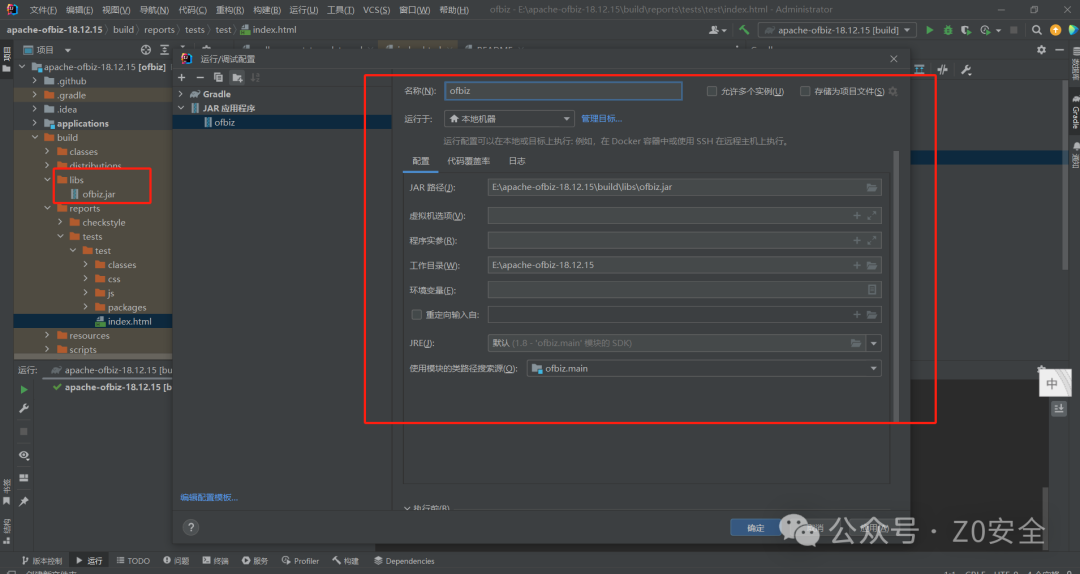Switch to the code coverage tab

[468, 161]
